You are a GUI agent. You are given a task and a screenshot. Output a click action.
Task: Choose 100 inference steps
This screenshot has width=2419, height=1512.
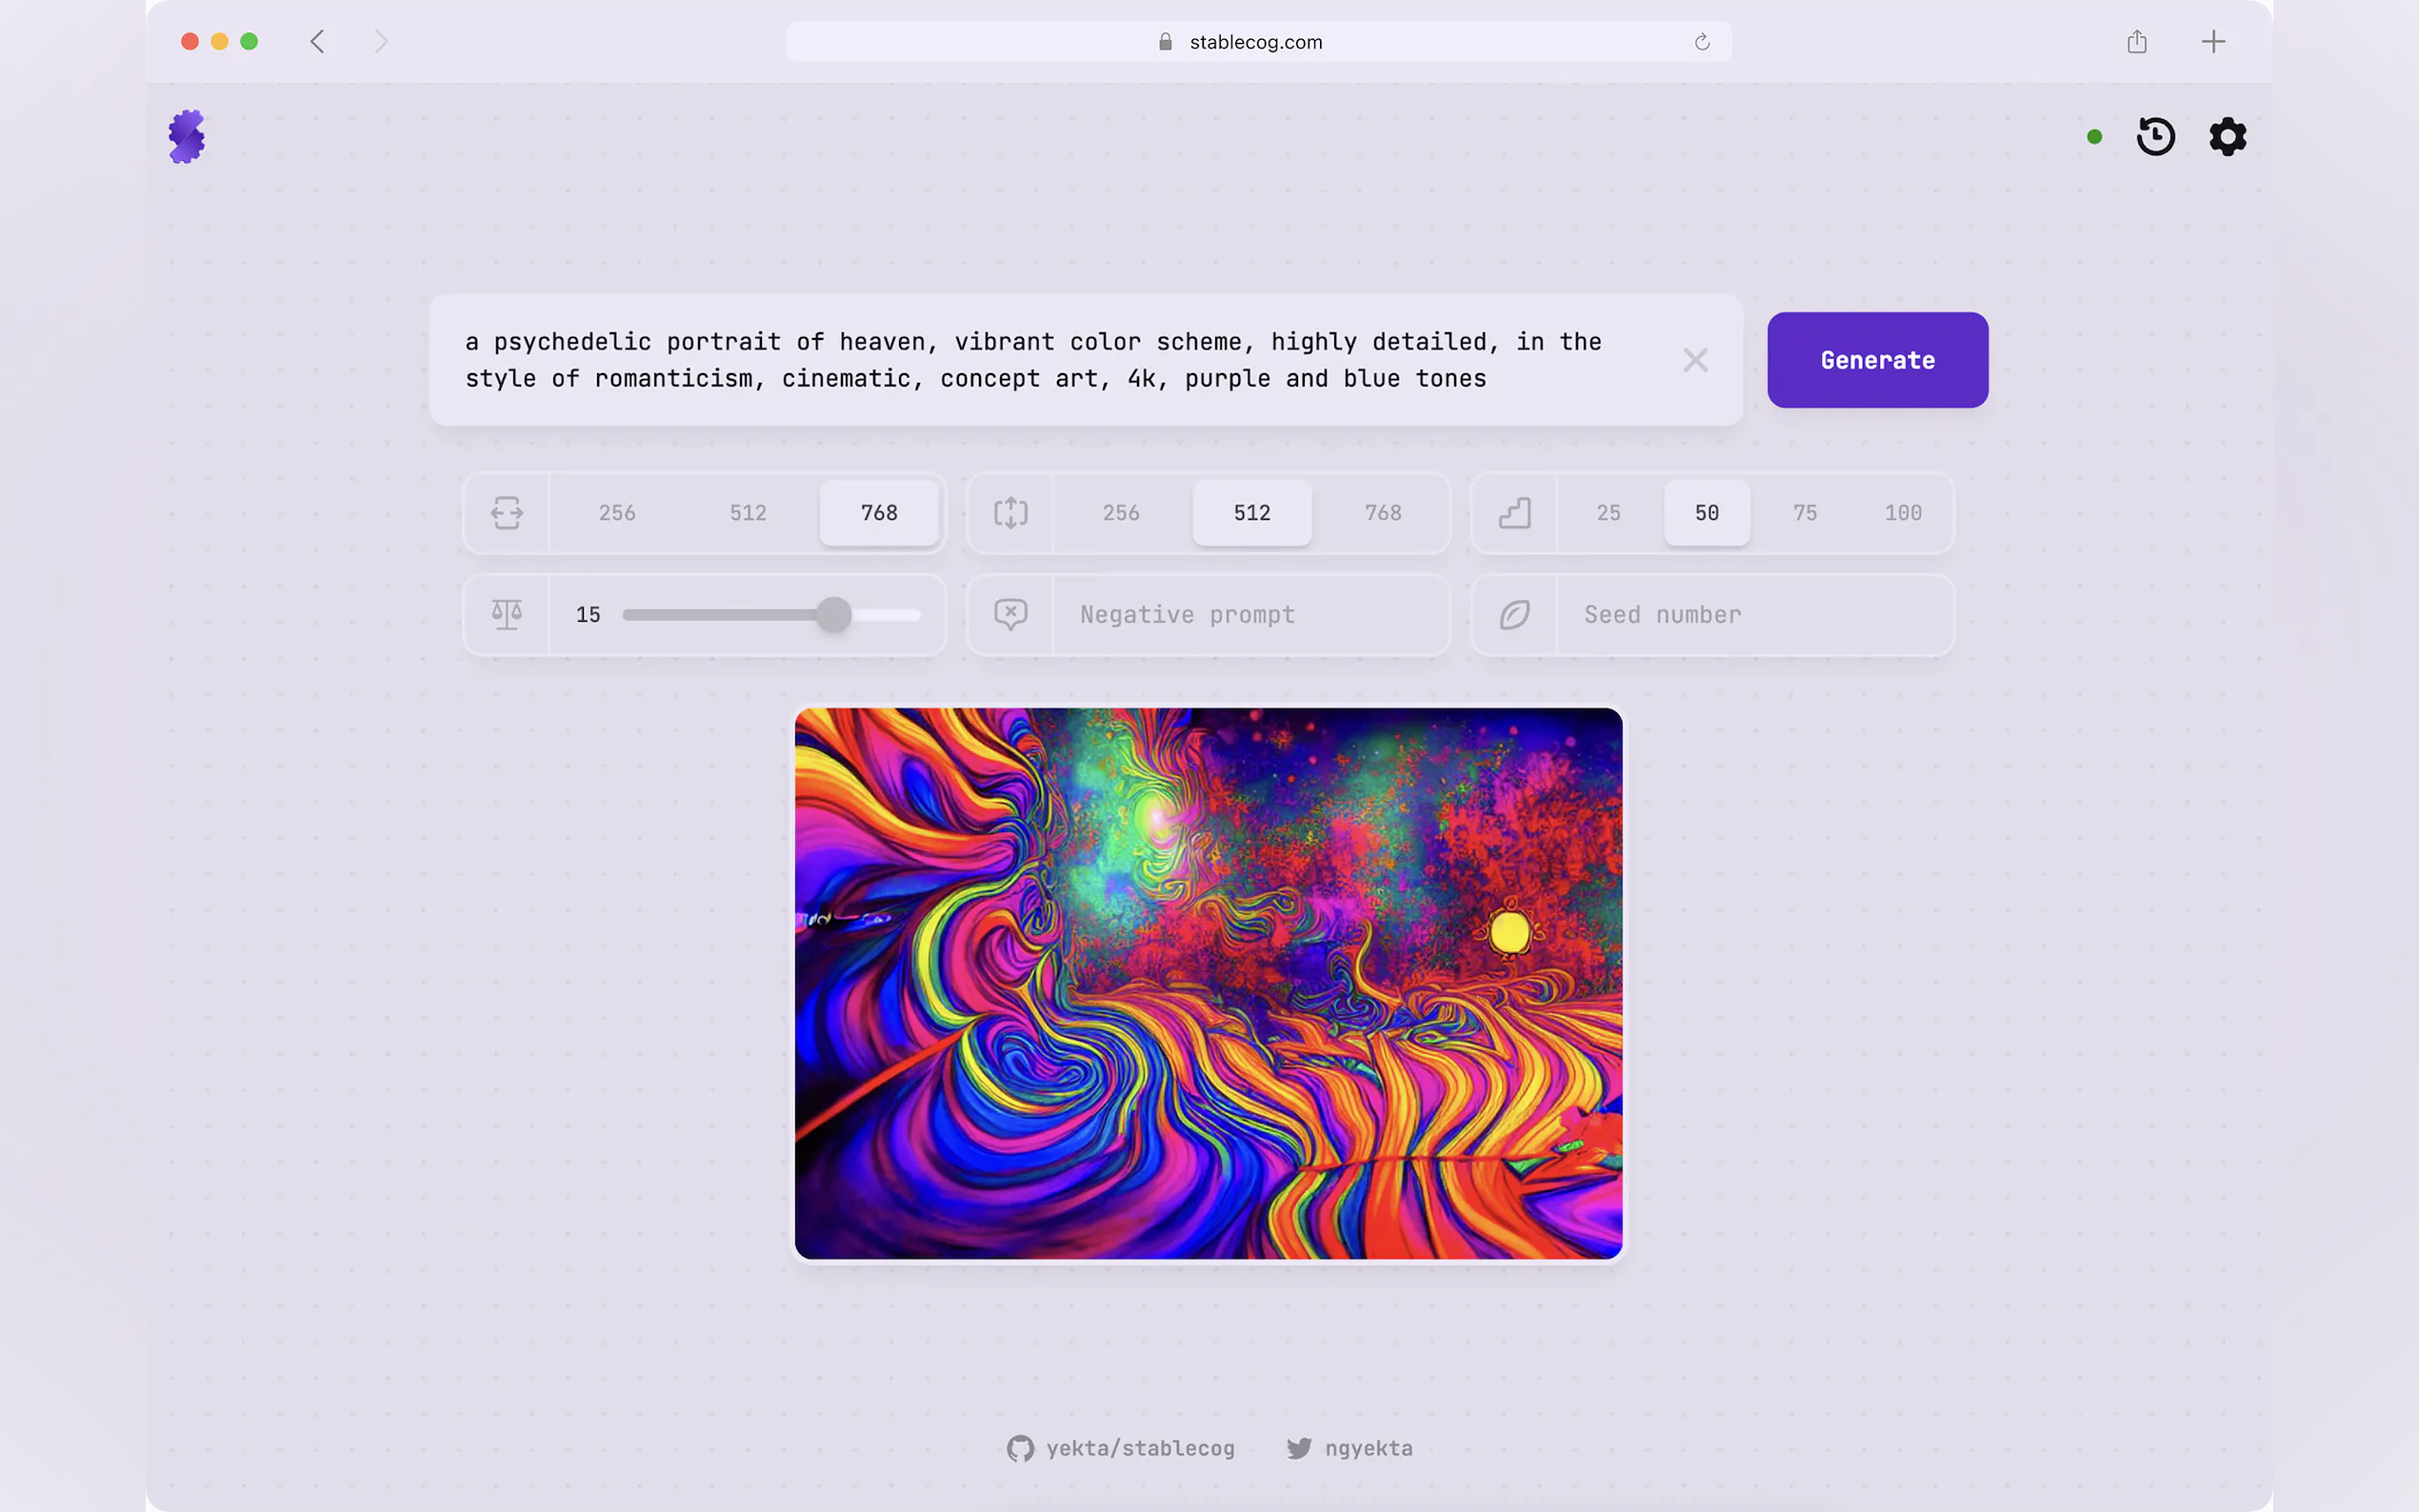[x=1903, y=513]
